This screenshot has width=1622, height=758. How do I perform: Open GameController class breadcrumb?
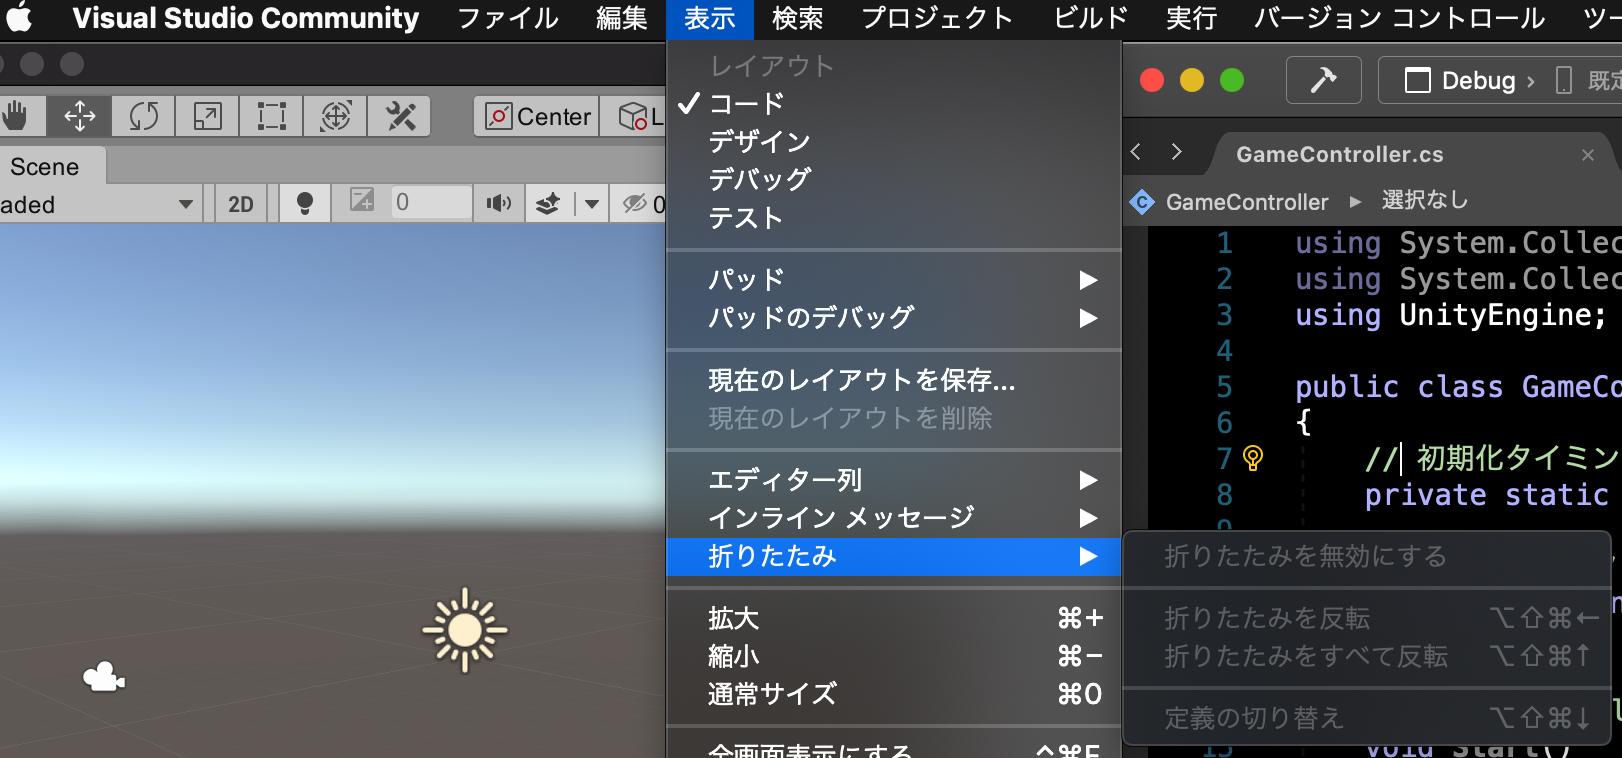(x=1247, y=202)
